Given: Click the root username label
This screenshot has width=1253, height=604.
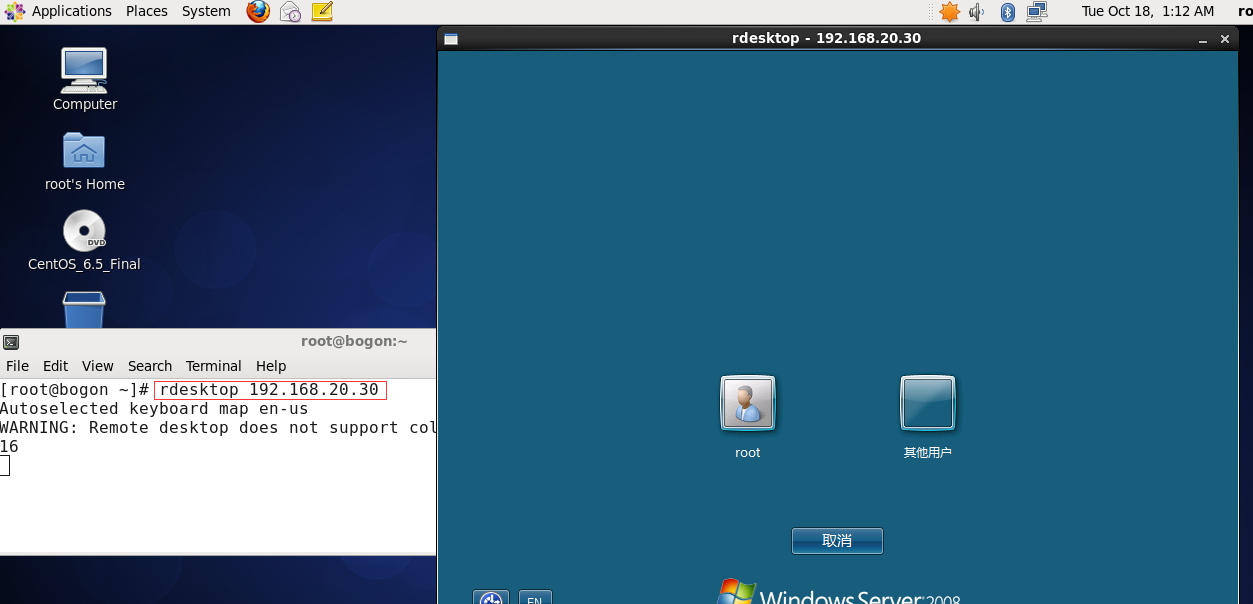Looking at the screenshot, I should pos(748,453).
